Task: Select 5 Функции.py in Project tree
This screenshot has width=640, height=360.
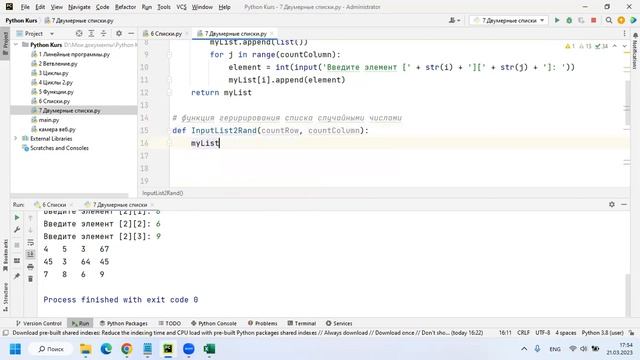Action: (56, 92)
